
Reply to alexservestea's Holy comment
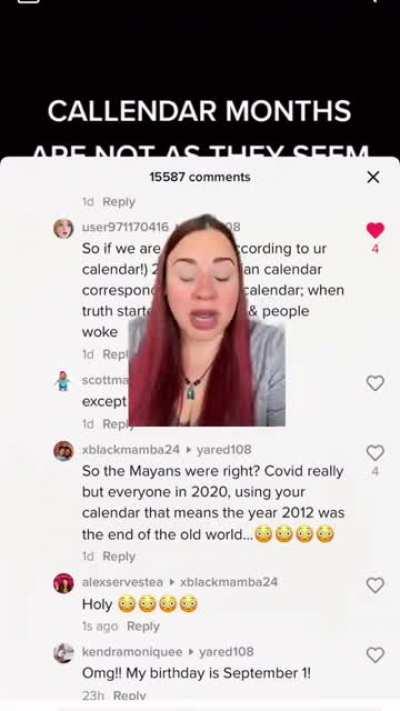[x=143, y=626]
